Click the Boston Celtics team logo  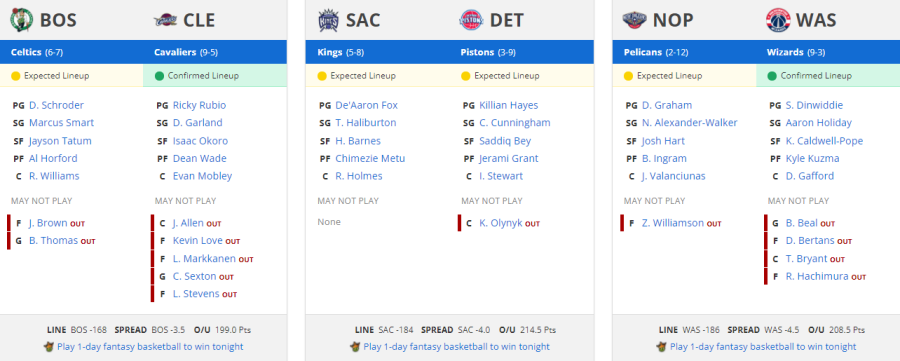click(22, 20)
